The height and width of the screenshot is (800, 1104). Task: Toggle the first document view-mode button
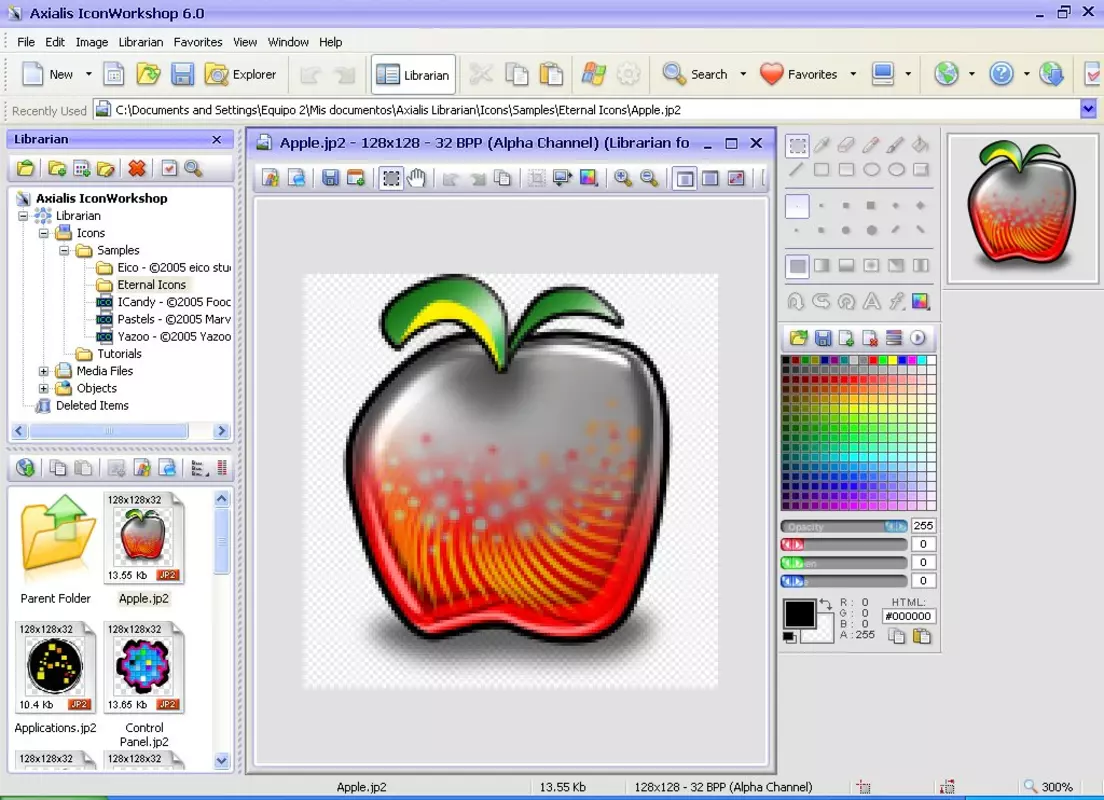coord(684,178)
